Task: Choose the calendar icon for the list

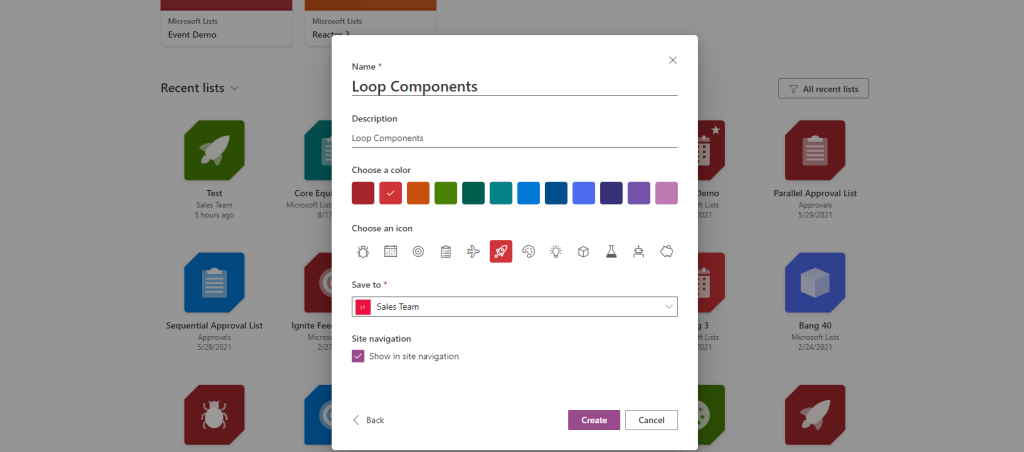Action: click(x=391, y=251)
